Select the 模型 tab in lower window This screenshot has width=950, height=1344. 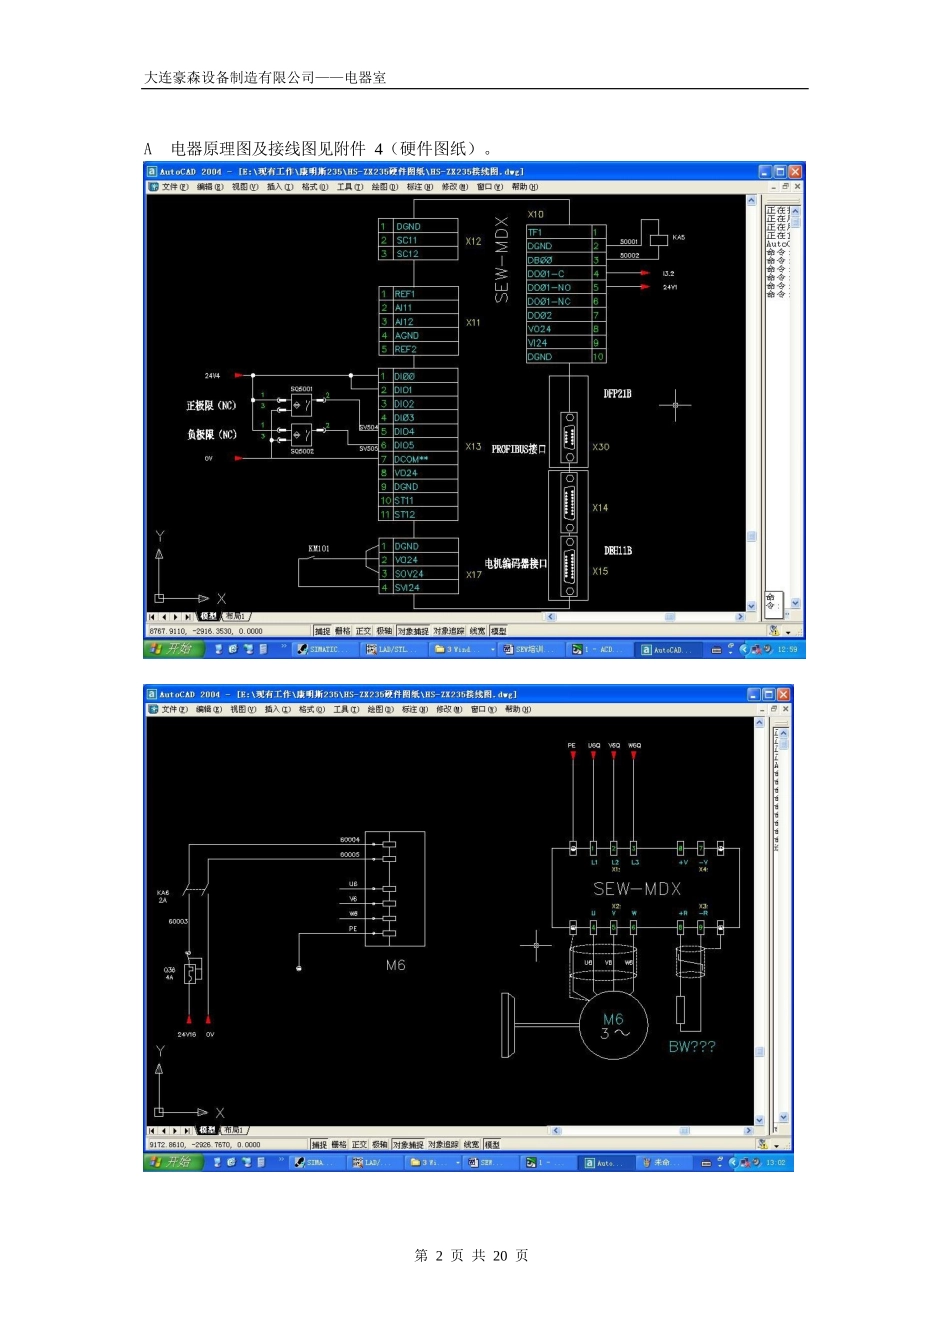[207, 1130]
